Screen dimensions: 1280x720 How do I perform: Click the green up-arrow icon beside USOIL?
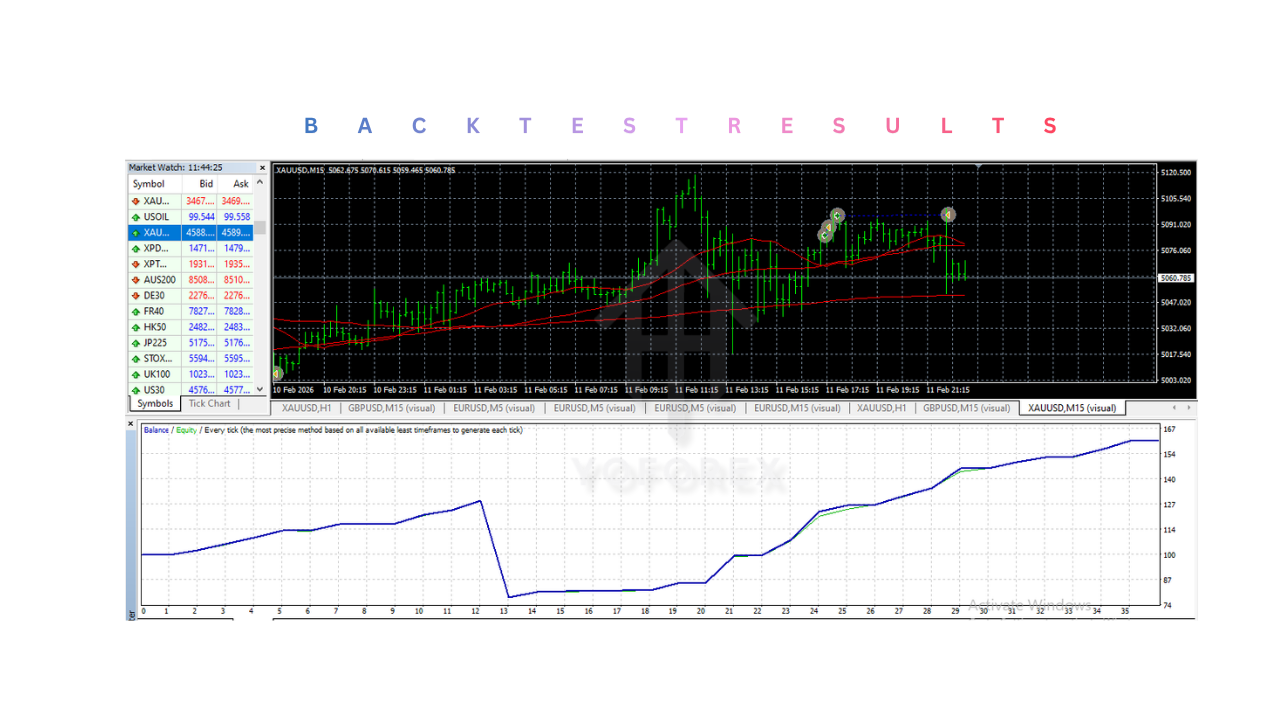[x=136, y=216]
